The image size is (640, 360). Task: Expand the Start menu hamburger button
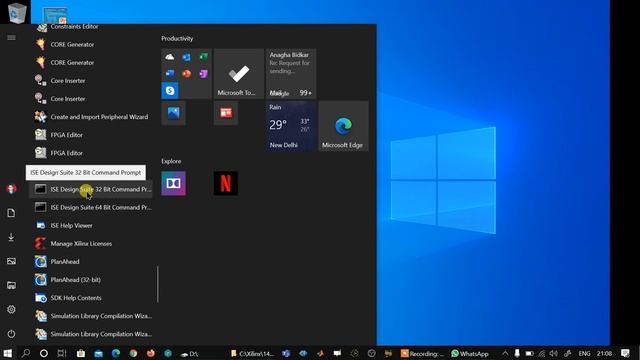11,38
